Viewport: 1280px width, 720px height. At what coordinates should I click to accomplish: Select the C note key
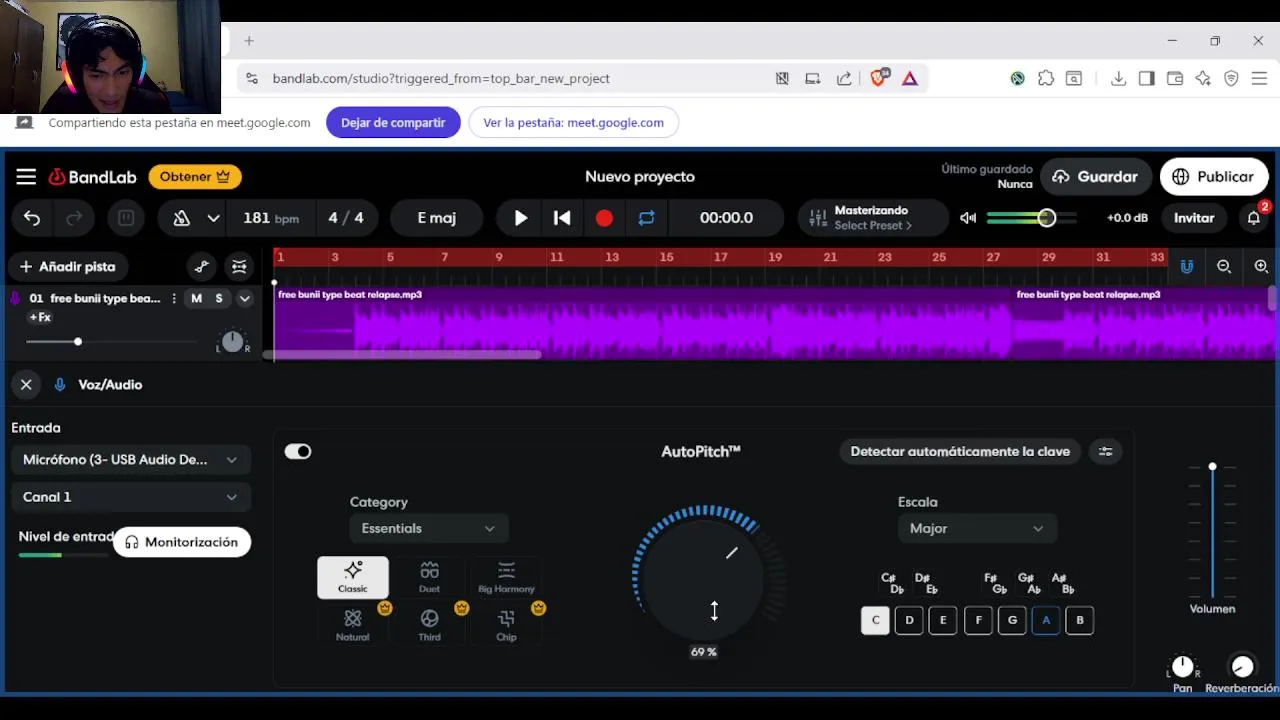875,621
